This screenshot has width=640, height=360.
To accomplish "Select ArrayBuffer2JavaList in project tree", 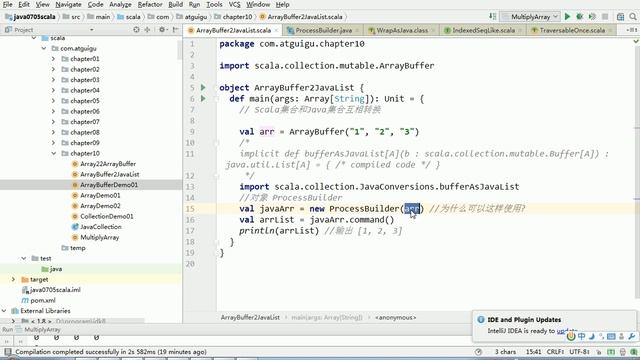I will [109, 175].
